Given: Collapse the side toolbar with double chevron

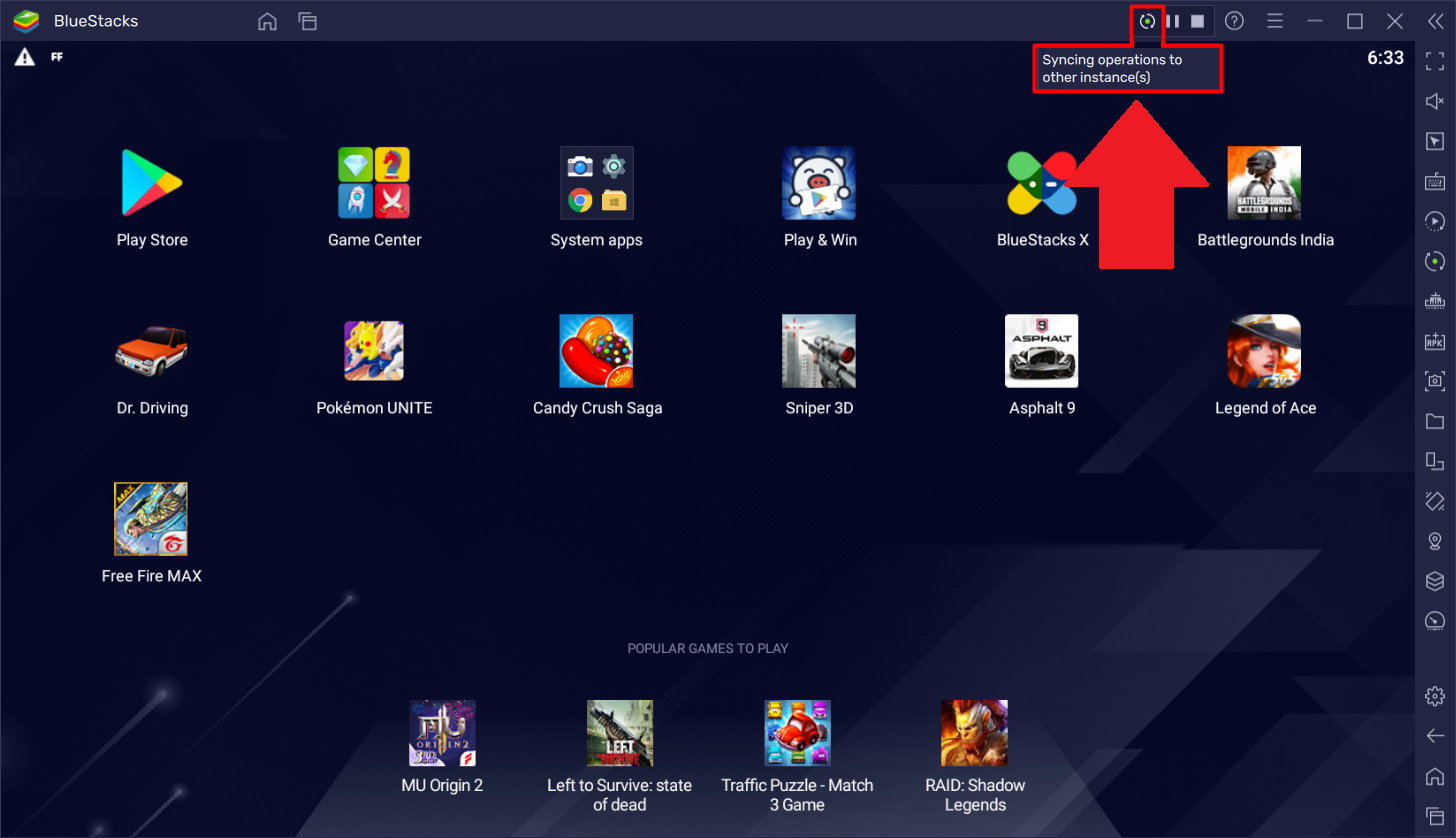Looking at the screenshot, I should click(x=1434, y=21).
